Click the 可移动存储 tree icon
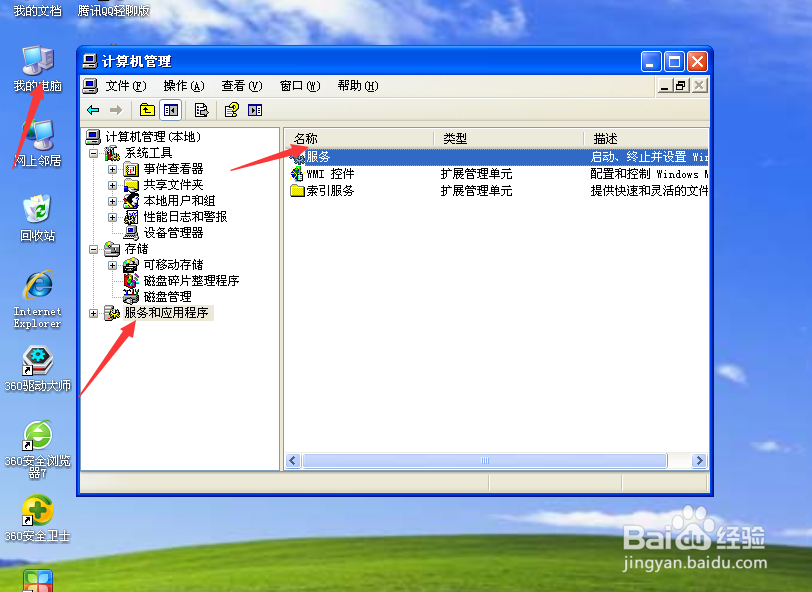Viewport: 812px width, 592px height. (131, 265)
